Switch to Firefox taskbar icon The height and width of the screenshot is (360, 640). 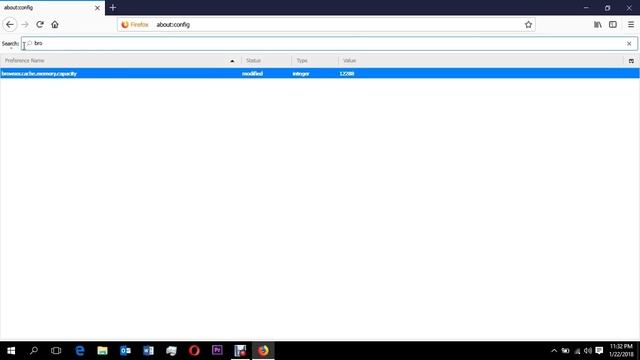pyautogui.click(x=263, y=351)
